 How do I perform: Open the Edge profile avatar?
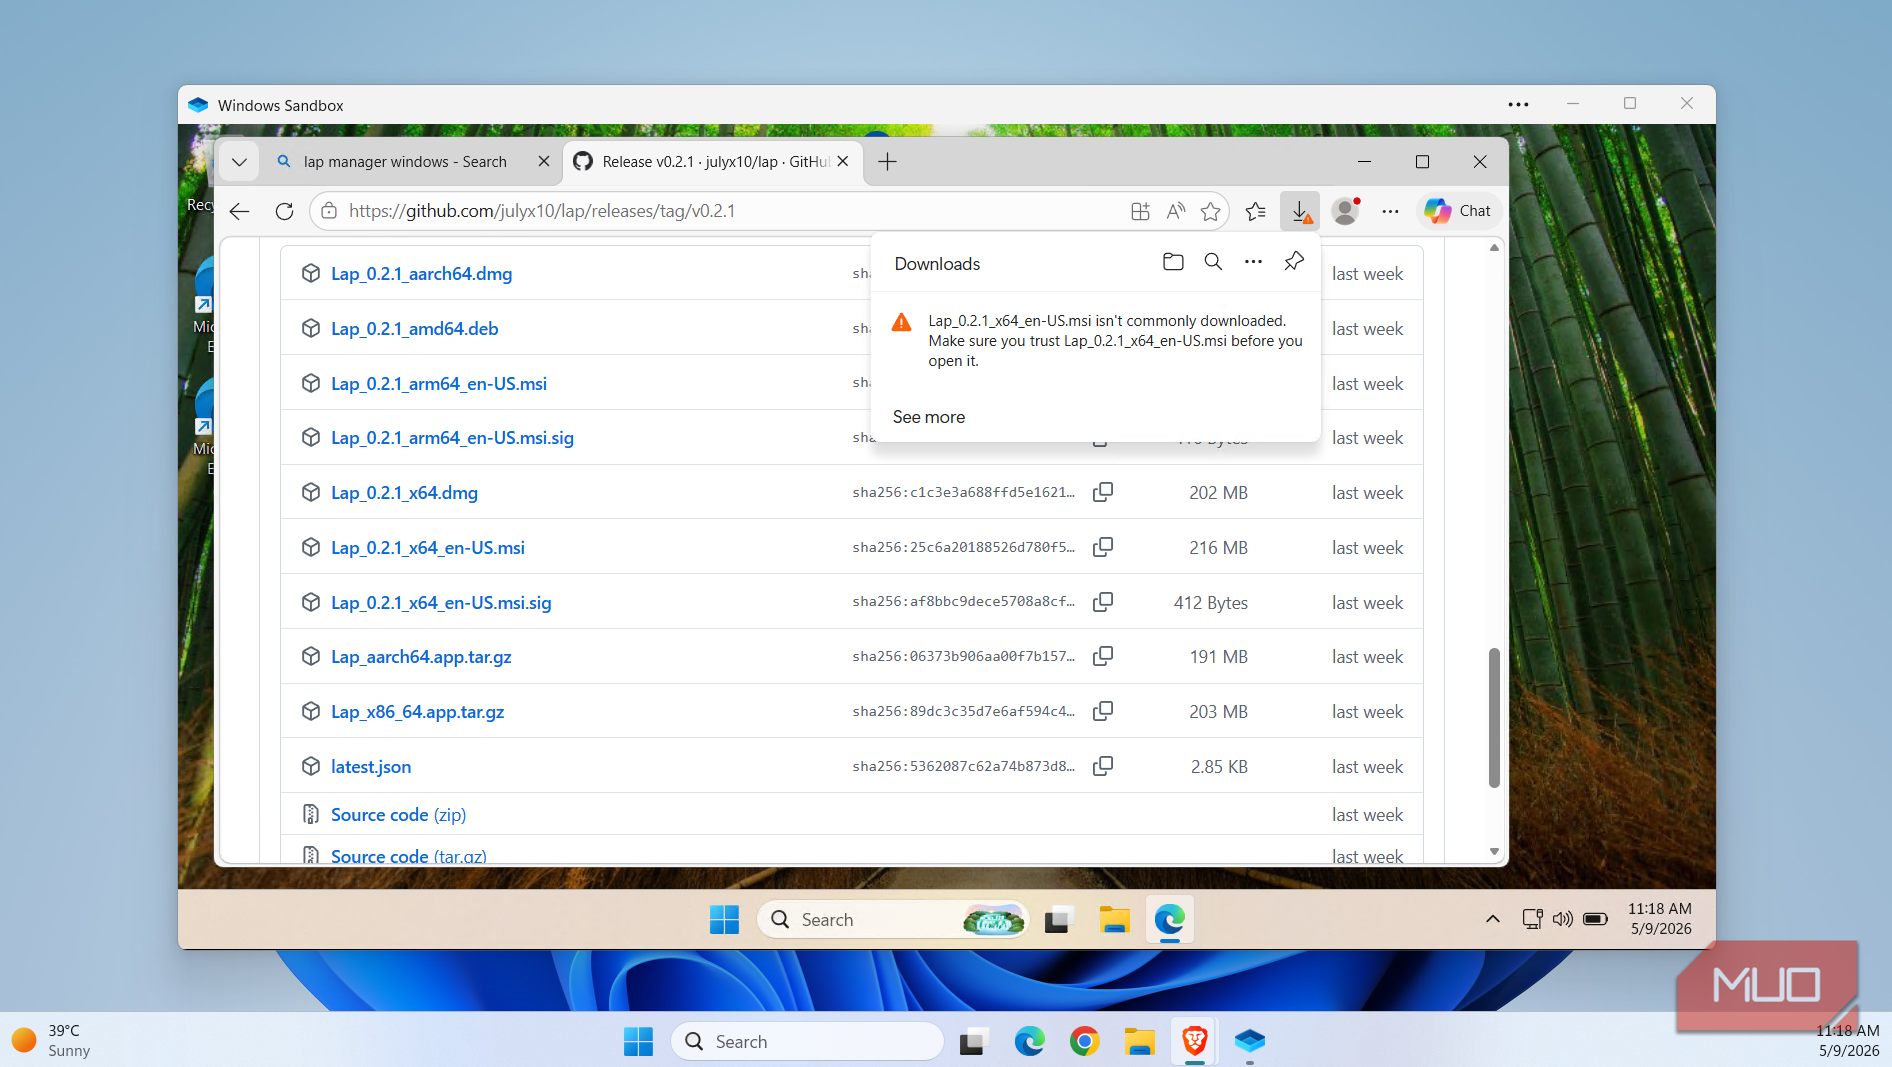tap(1346, 211)
